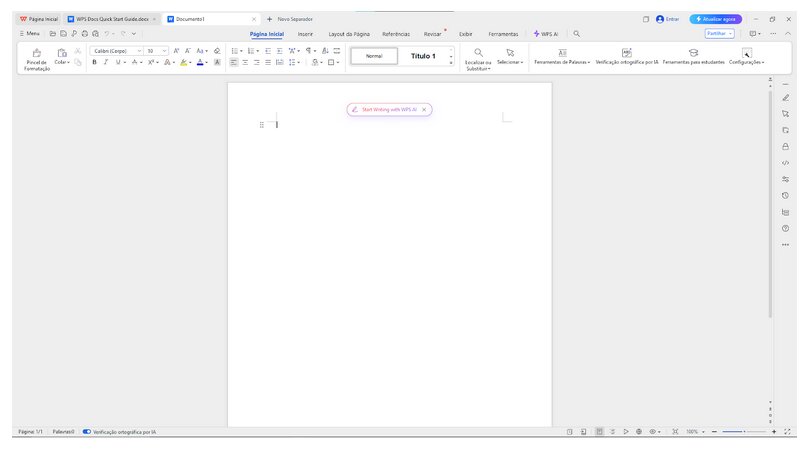Open the Layout da Página tab
This screenshot has height=450, width=809.
[x=348, y=33]
